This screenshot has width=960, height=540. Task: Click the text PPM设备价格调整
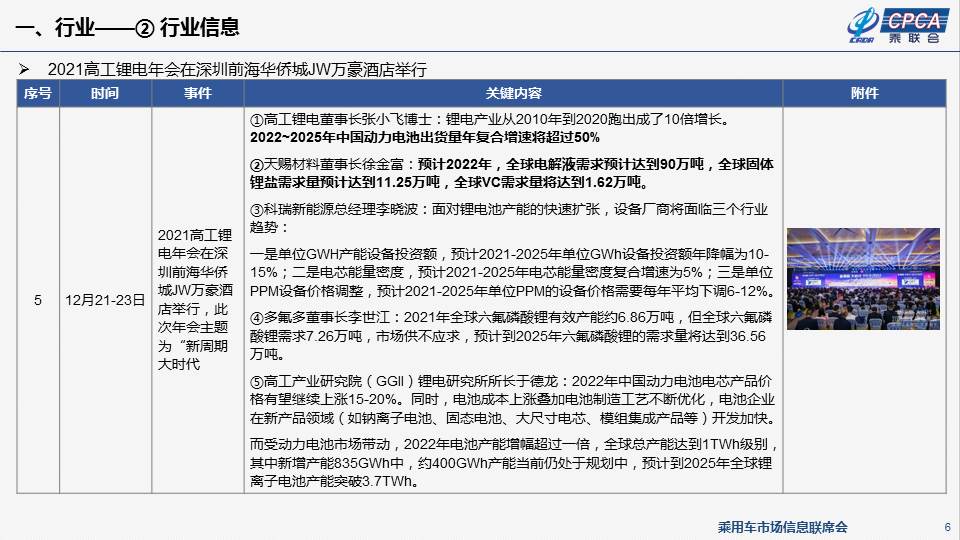307,291
